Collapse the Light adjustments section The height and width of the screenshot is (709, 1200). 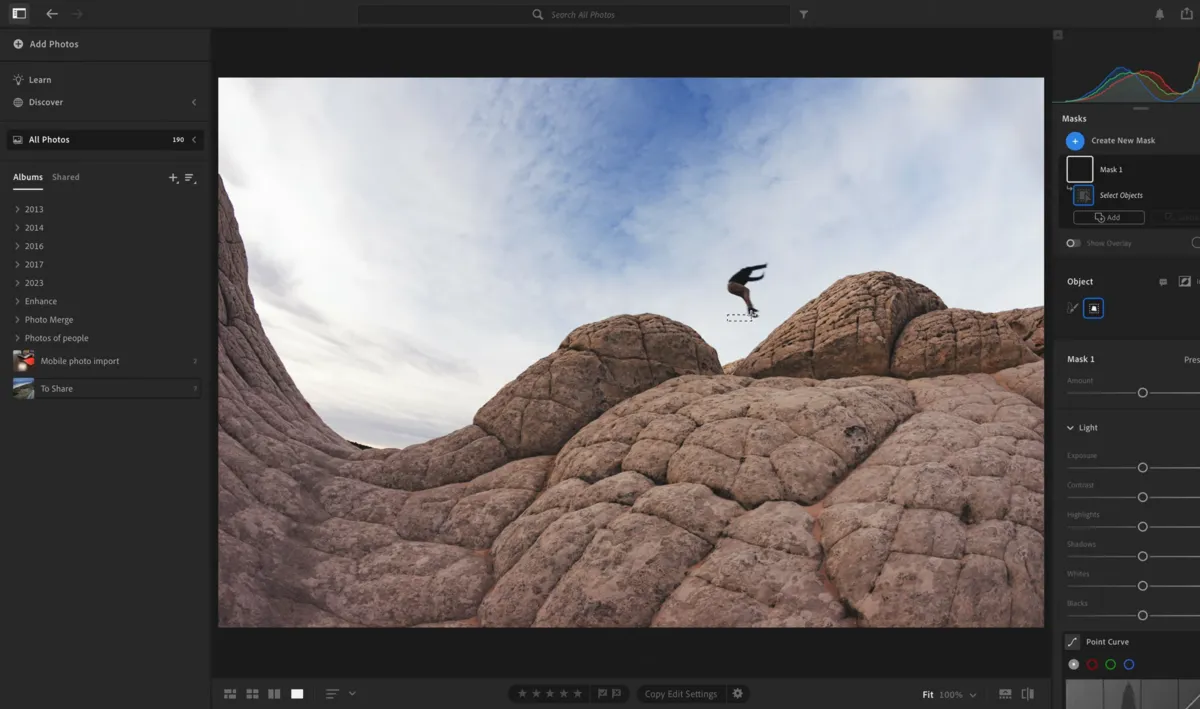click(1069, 427)
